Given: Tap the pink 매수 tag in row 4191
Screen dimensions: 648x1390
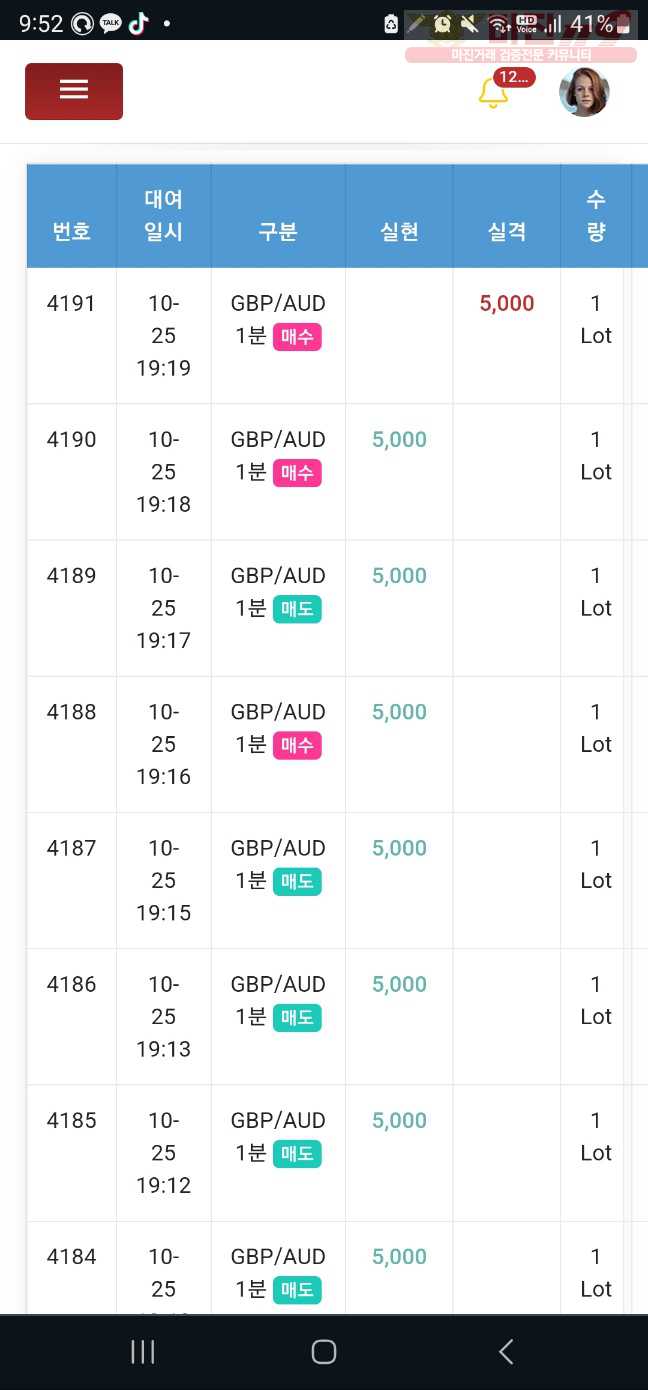Looking at the screenshot, I should click(x=297, y=337).
